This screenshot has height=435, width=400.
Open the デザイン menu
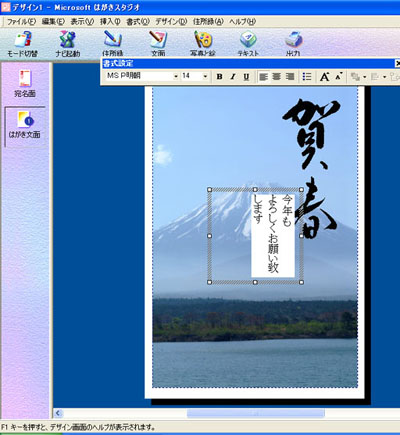point(171,22)
